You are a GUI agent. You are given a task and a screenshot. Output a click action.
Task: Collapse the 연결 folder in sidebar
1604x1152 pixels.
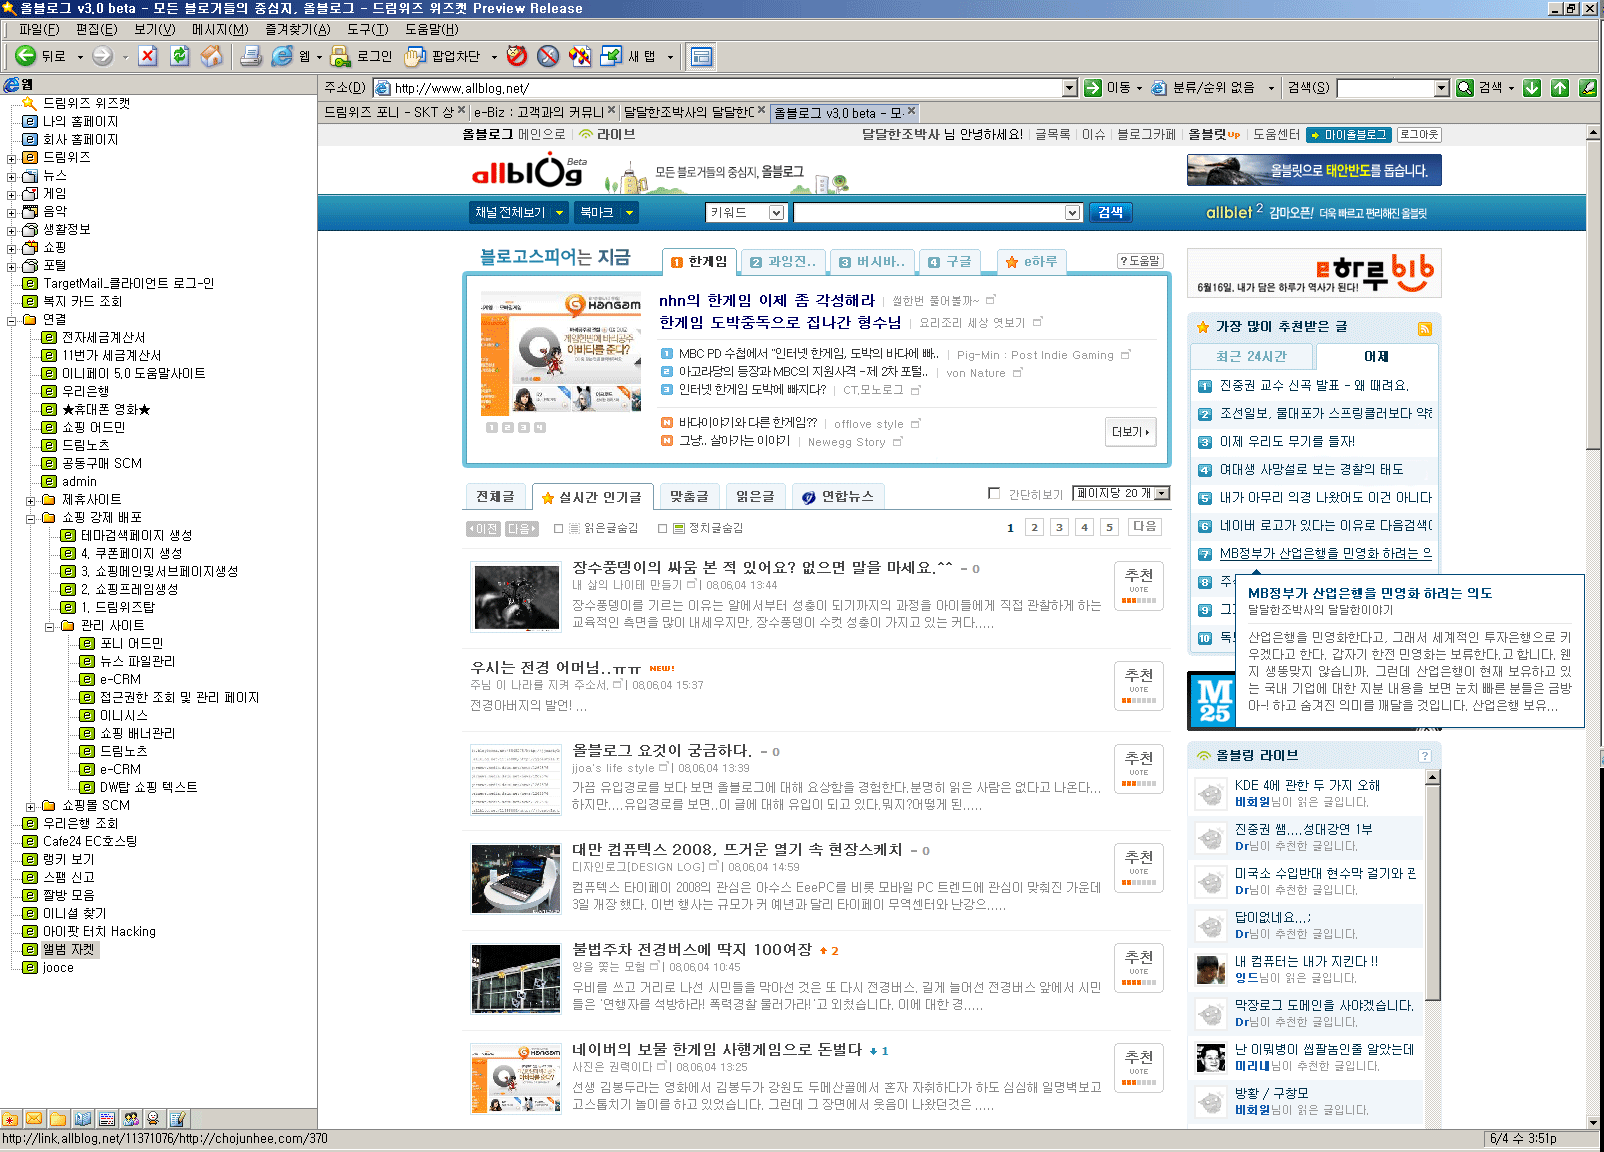point(12,321)
